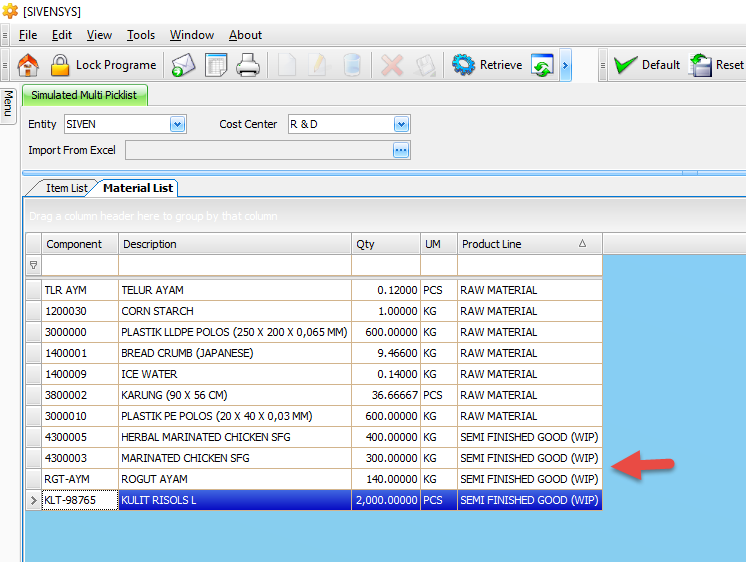Click the SIVENSYS title bar gear icon
The image size is (746, 562).
tap(10, 11)
